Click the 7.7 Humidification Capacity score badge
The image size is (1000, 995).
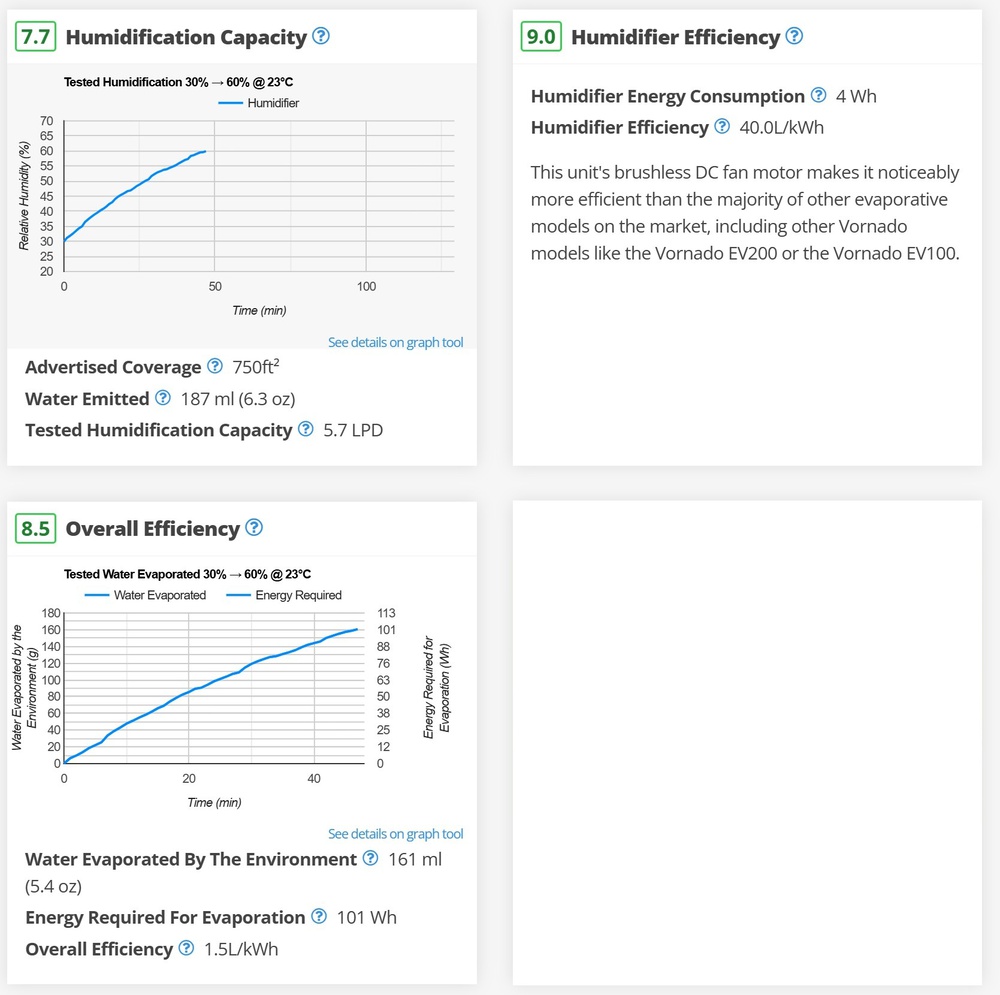click(35, 37)
